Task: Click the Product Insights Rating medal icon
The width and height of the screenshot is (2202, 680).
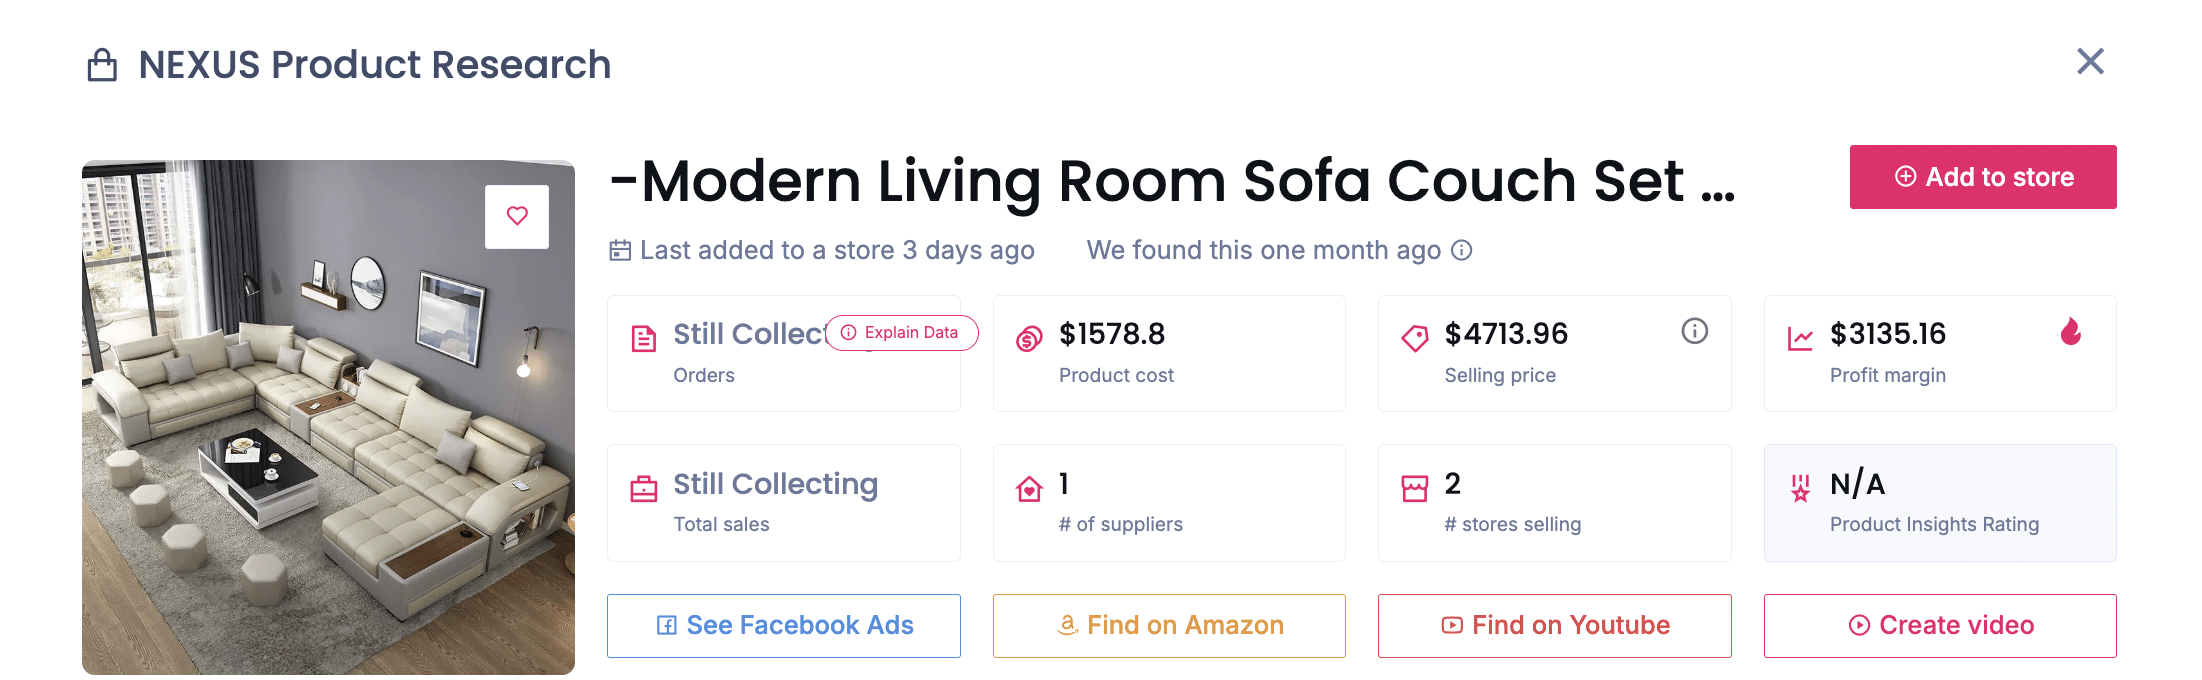Action: coord(1800,488)
